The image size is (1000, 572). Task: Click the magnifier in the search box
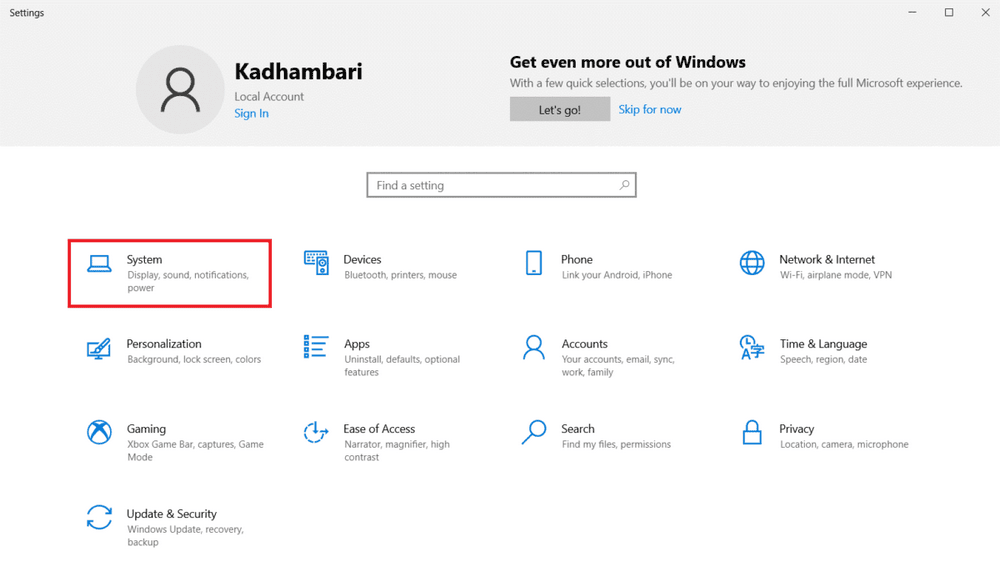(x=624, y=185)
